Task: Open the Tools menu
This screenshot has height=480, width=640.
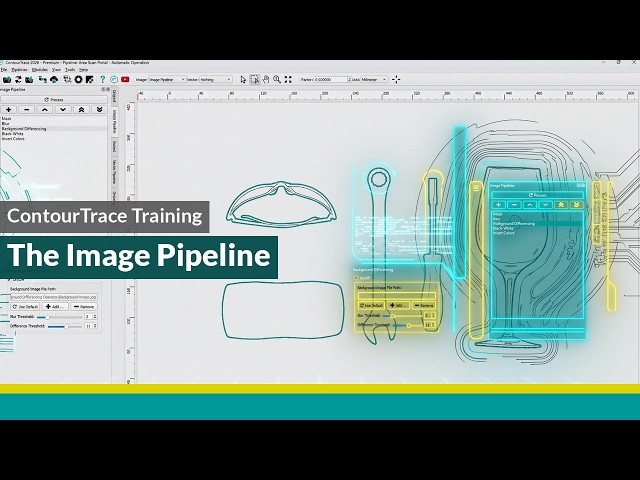Action: (x=70, y=70)
